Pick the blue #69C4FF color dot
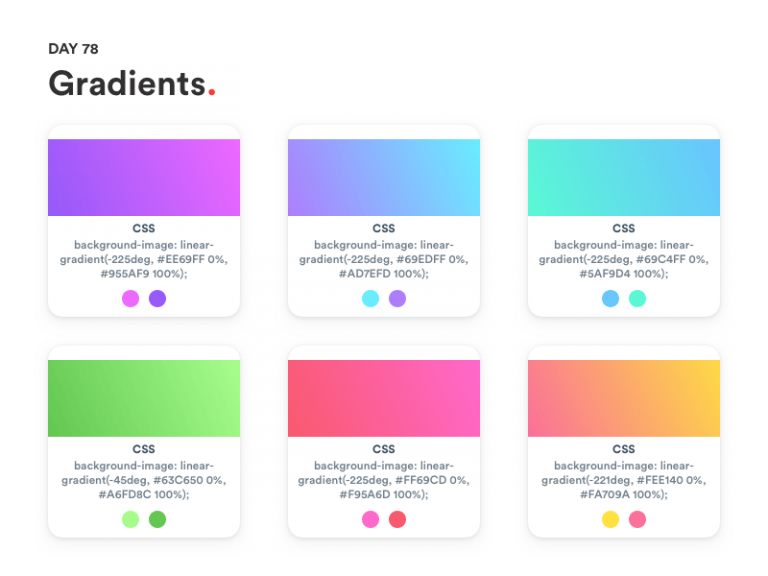 [x=610, y=298]
